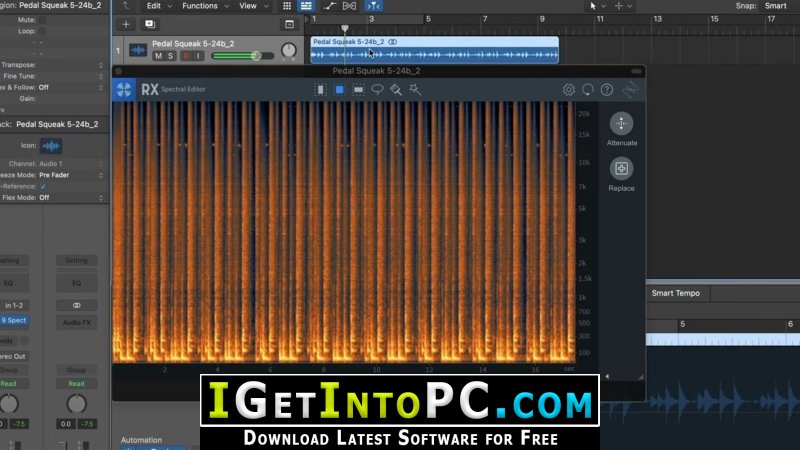Screen dimensions: 800x450
Task: Solo the Pedal Squeak track with S
Action: coord(170,56)
